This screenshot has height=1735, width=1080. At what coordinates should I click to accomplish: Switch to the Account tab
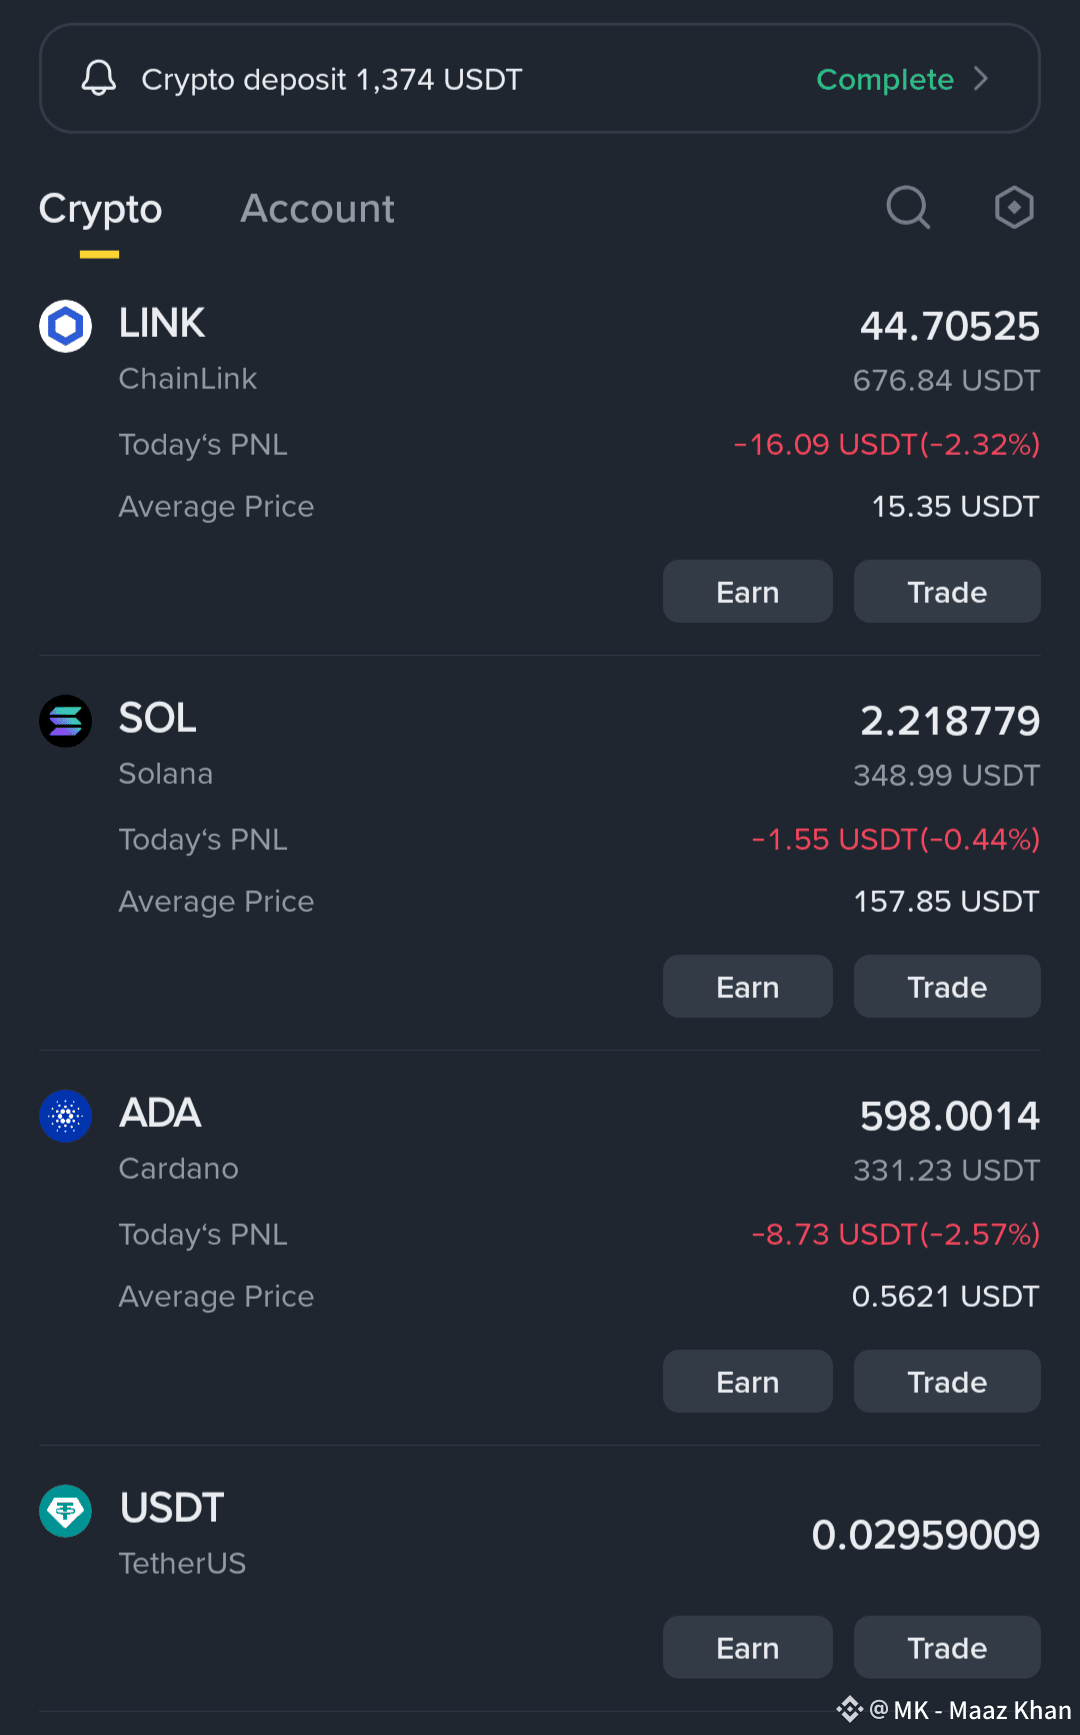pos(317,209)
